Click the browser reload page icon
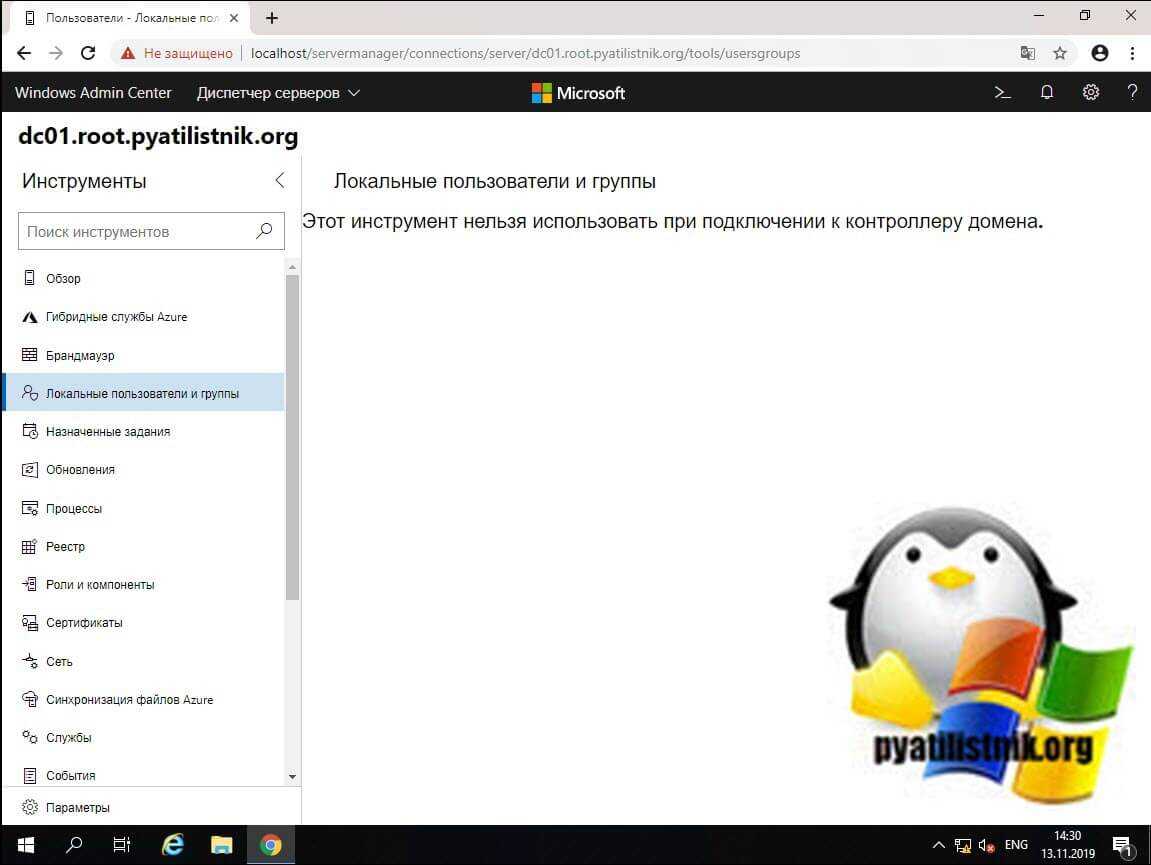Image resolution: width=1151 pixels, height=865 pixels. (88, 53)
